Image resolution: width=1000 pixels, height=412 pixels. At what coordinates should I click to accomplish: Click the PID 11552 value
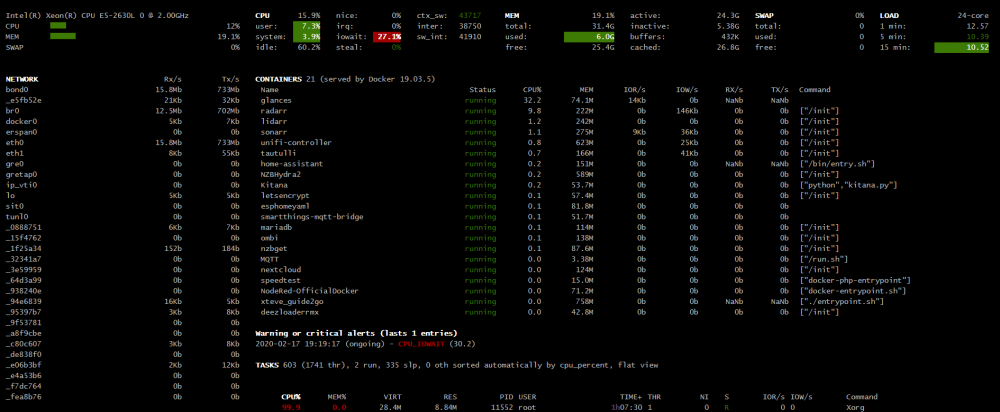click(502, 407)
